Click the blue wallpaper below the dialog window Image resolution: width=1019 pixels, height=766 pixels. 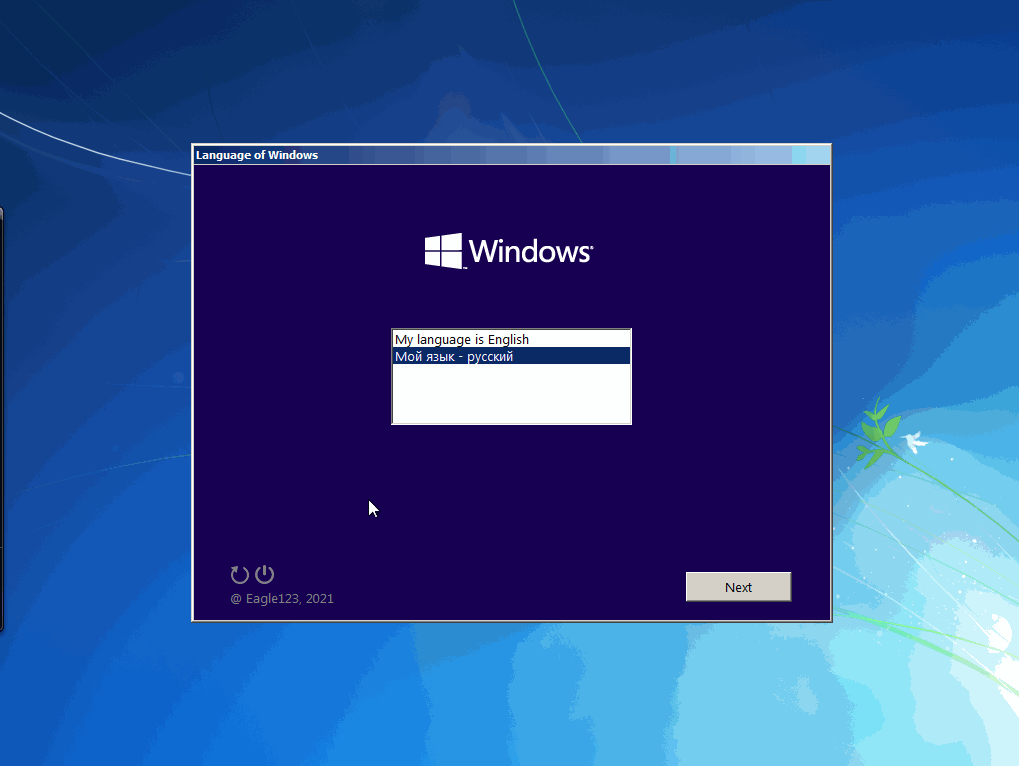[x=510, y=690]
